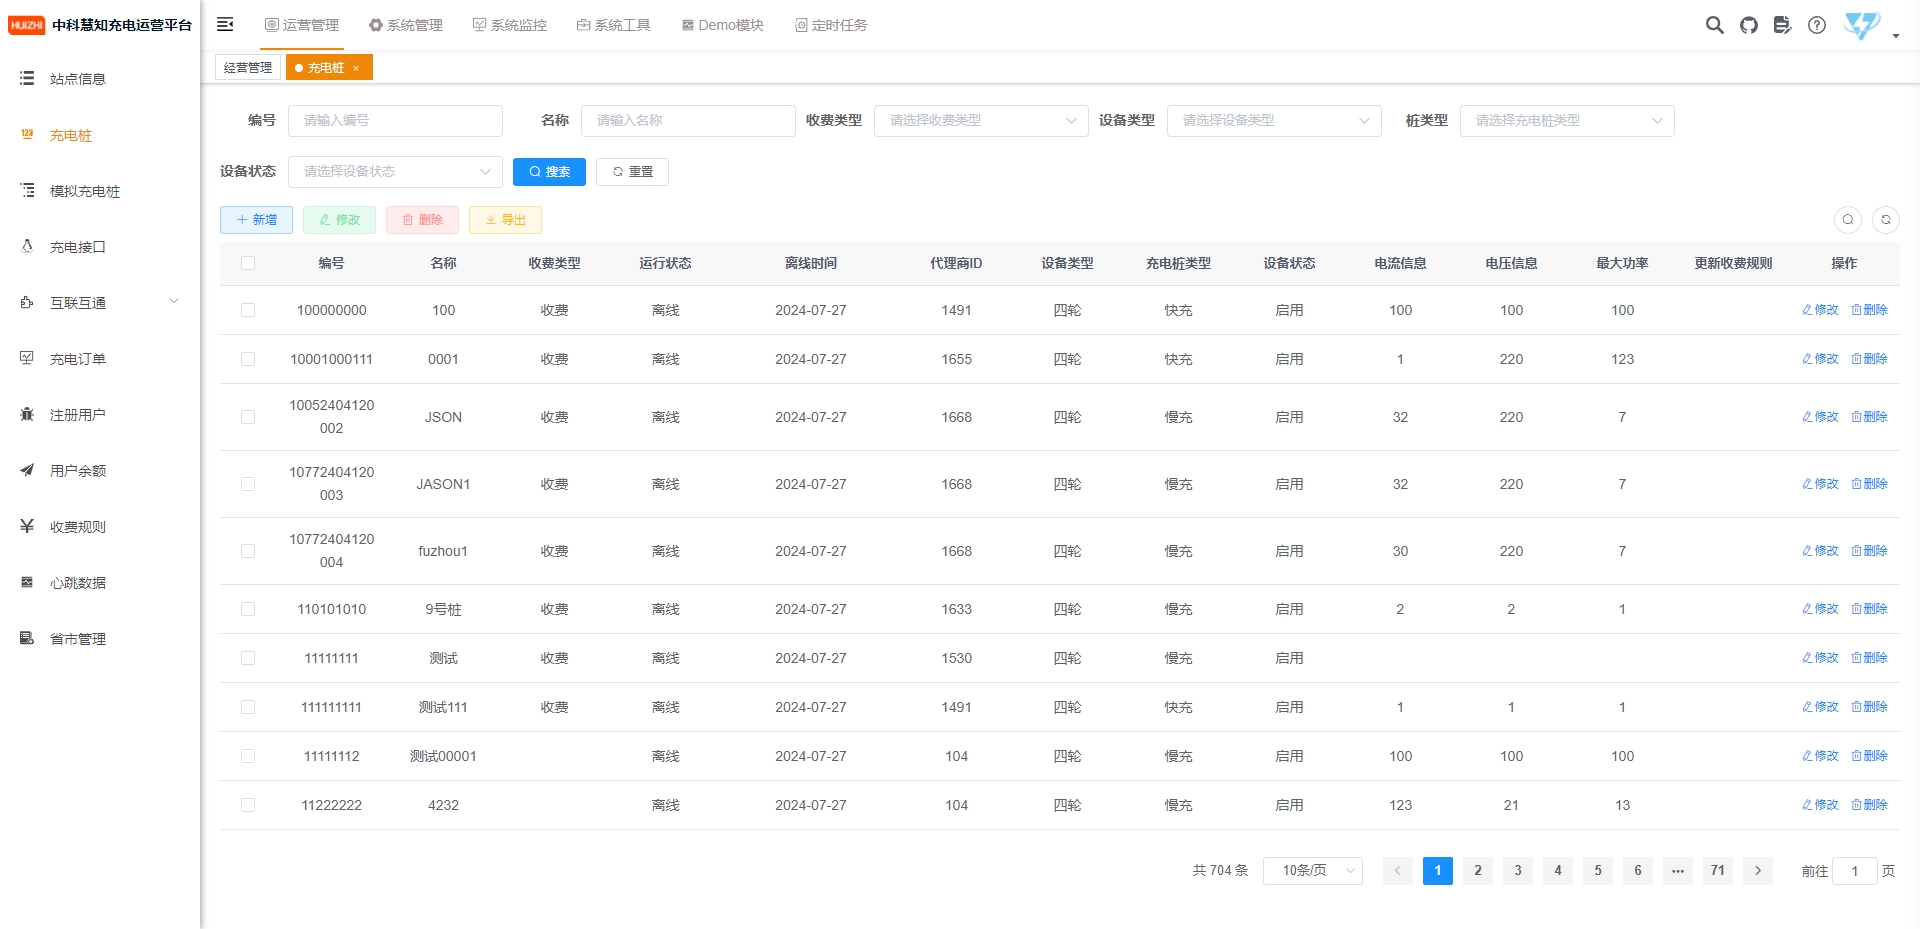Screen dimensions: 1920x929
Task: Open the 10条/页 page size dropdown
Action: [1313, 871]
